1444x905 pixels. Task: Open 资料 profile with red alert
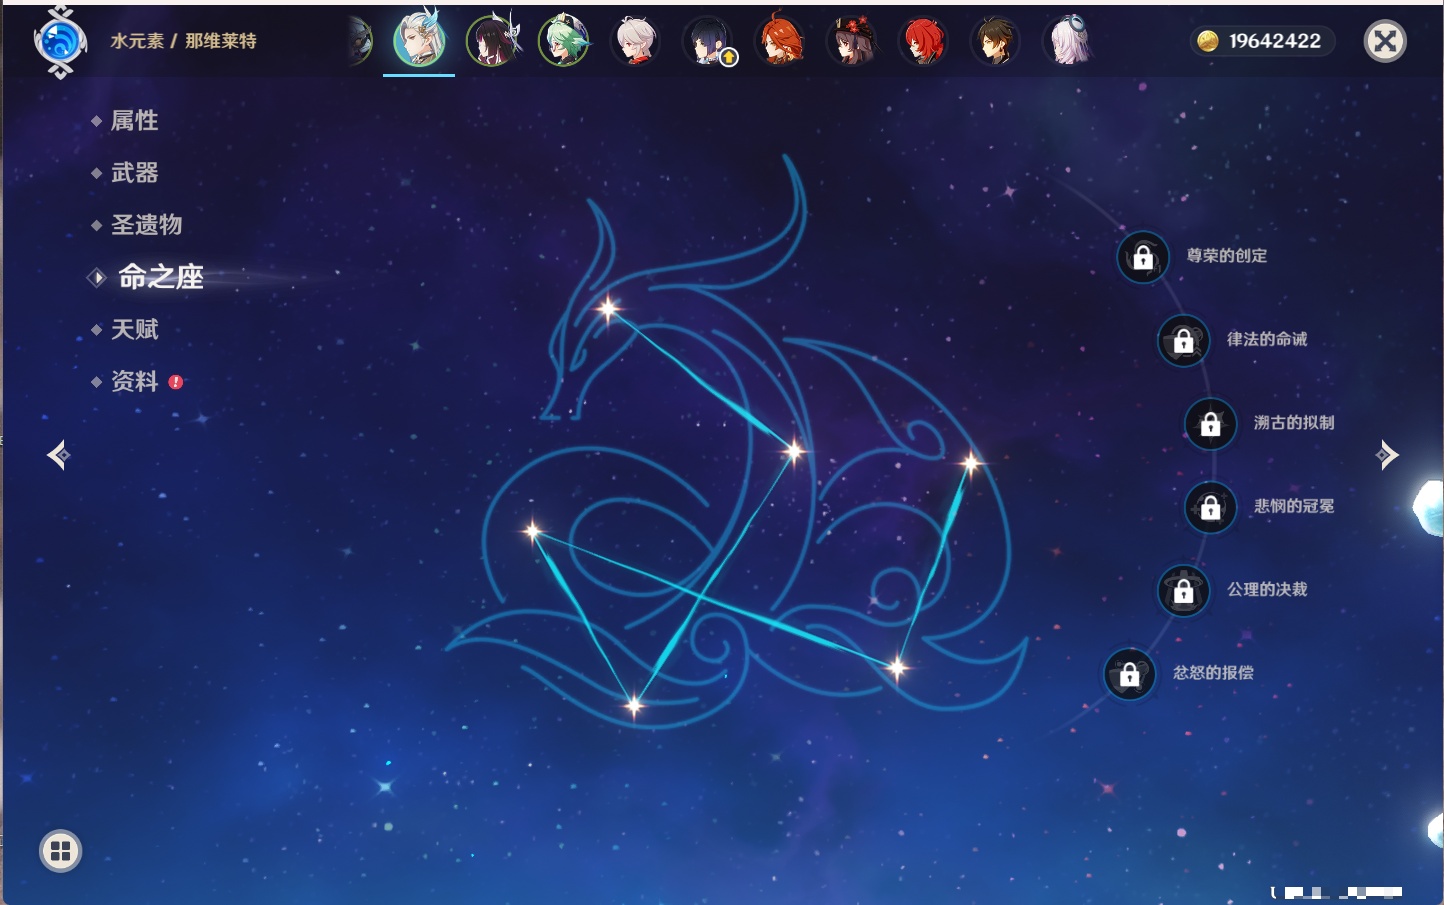click(134, 381)
